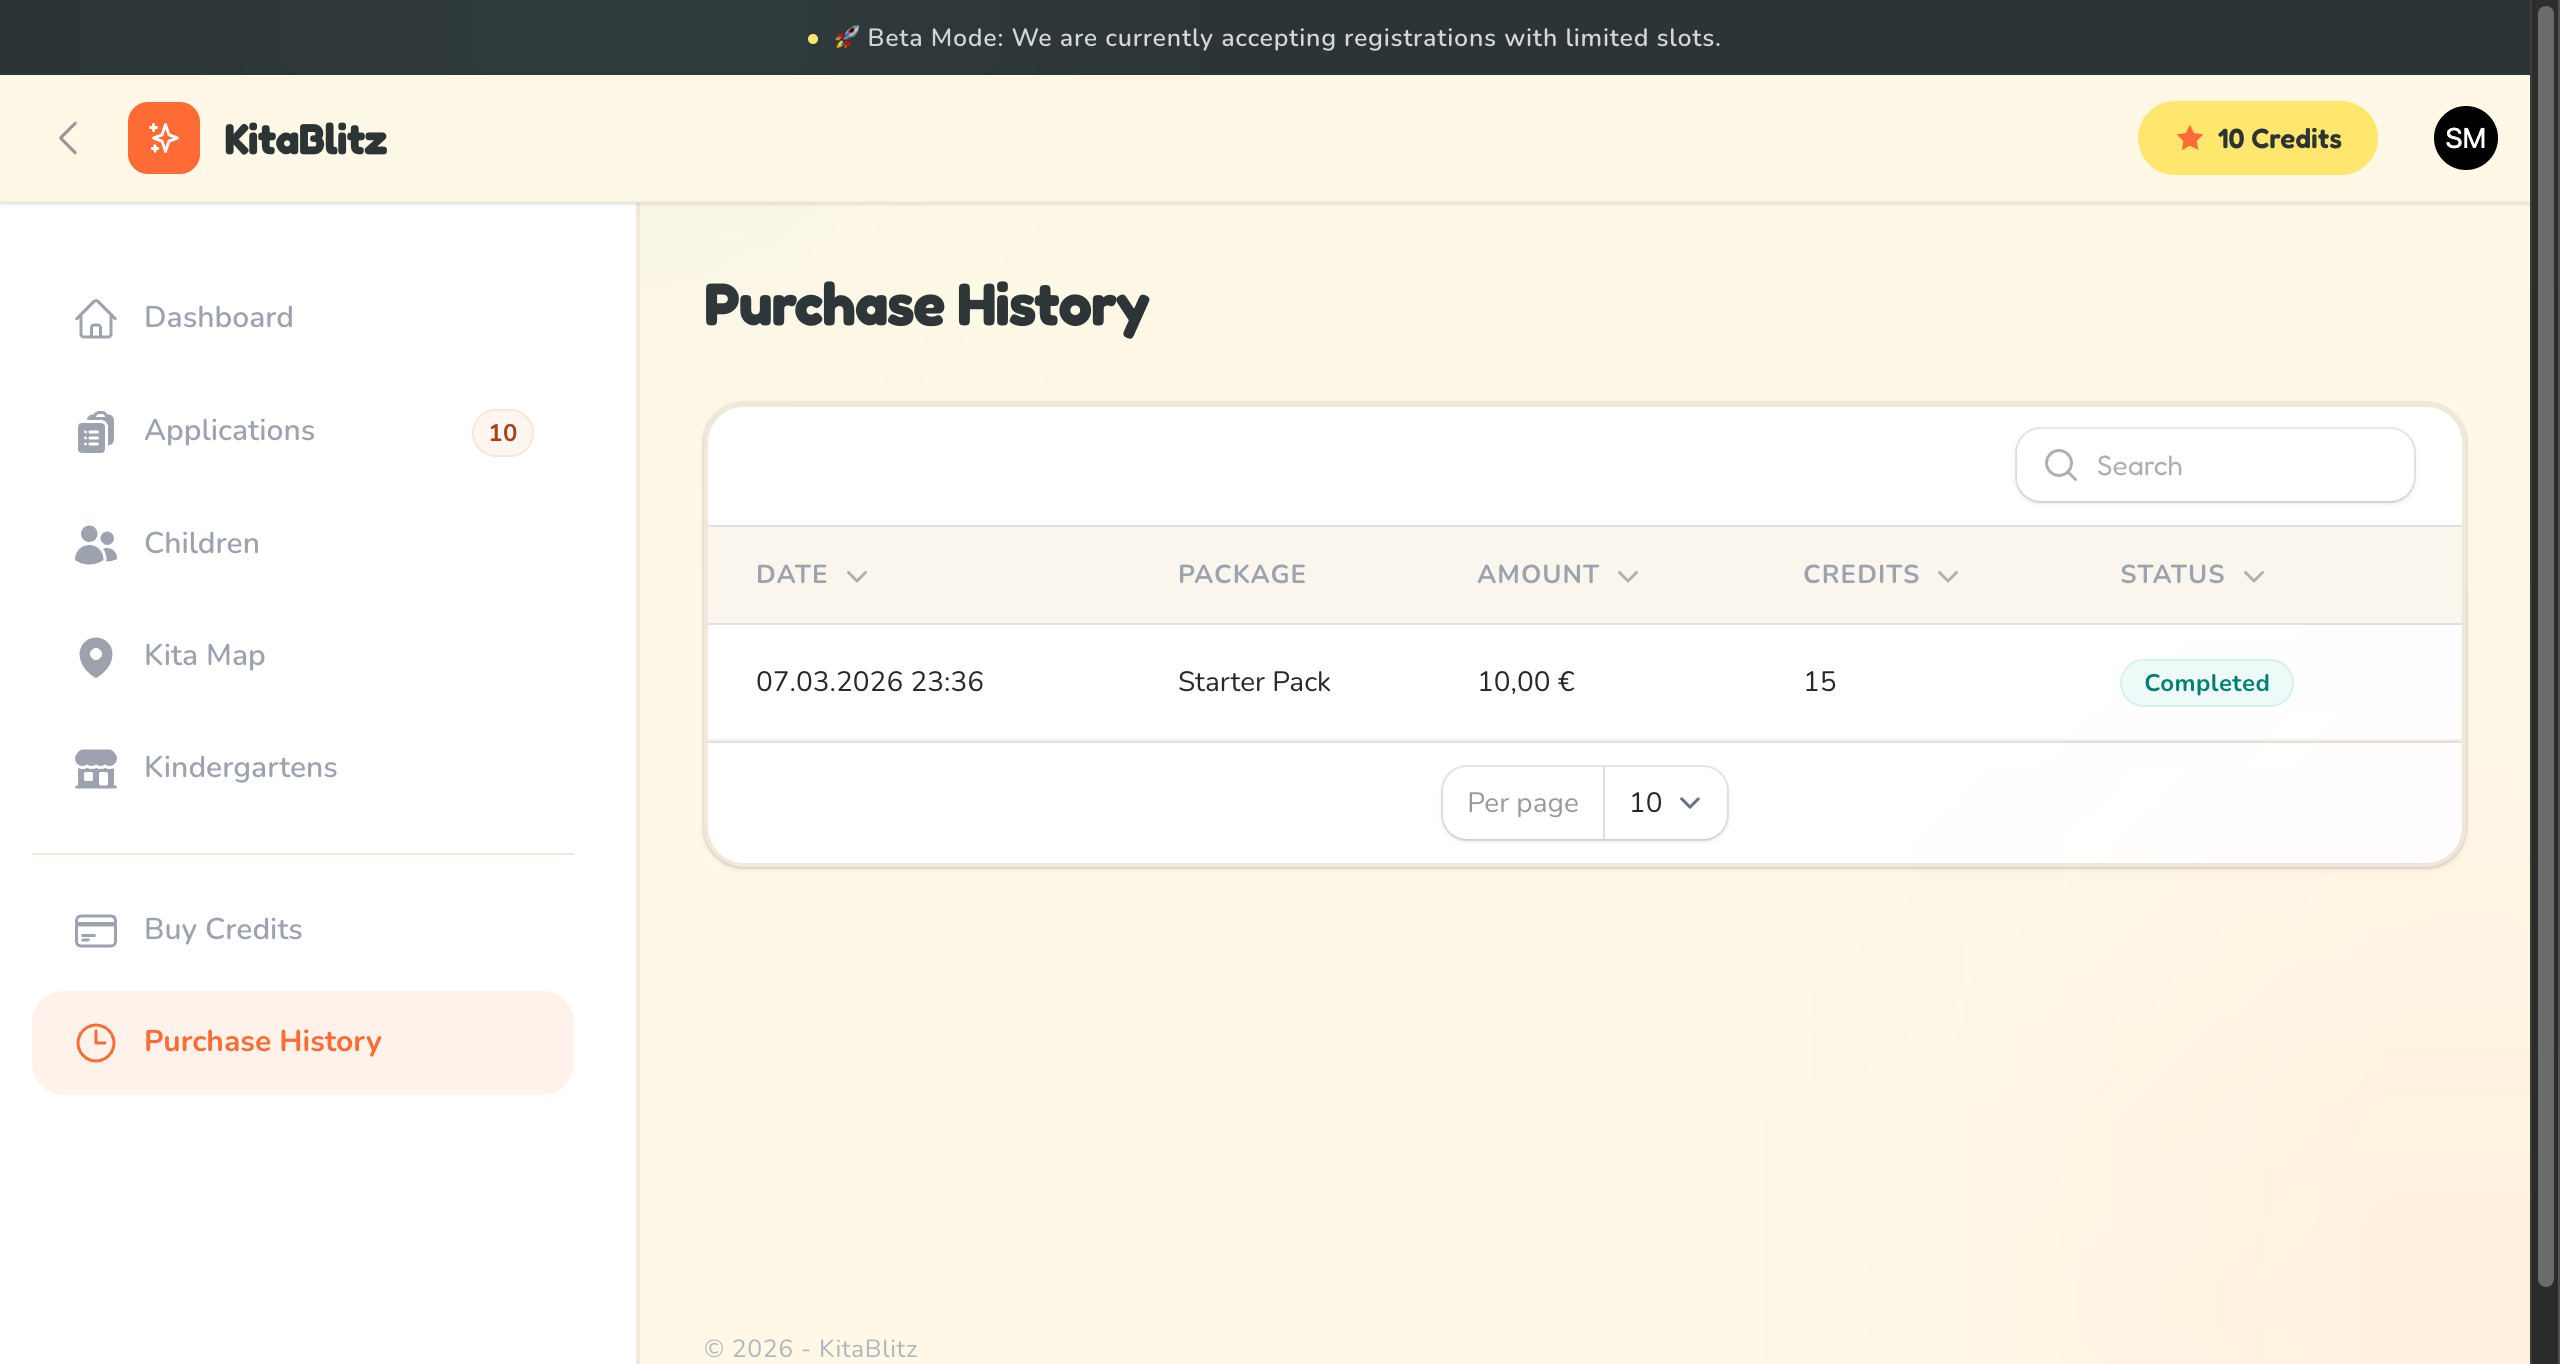Screen dimensions: 2560x1364
Task: Click the 10 Credits button
Action: [2257, 138]
